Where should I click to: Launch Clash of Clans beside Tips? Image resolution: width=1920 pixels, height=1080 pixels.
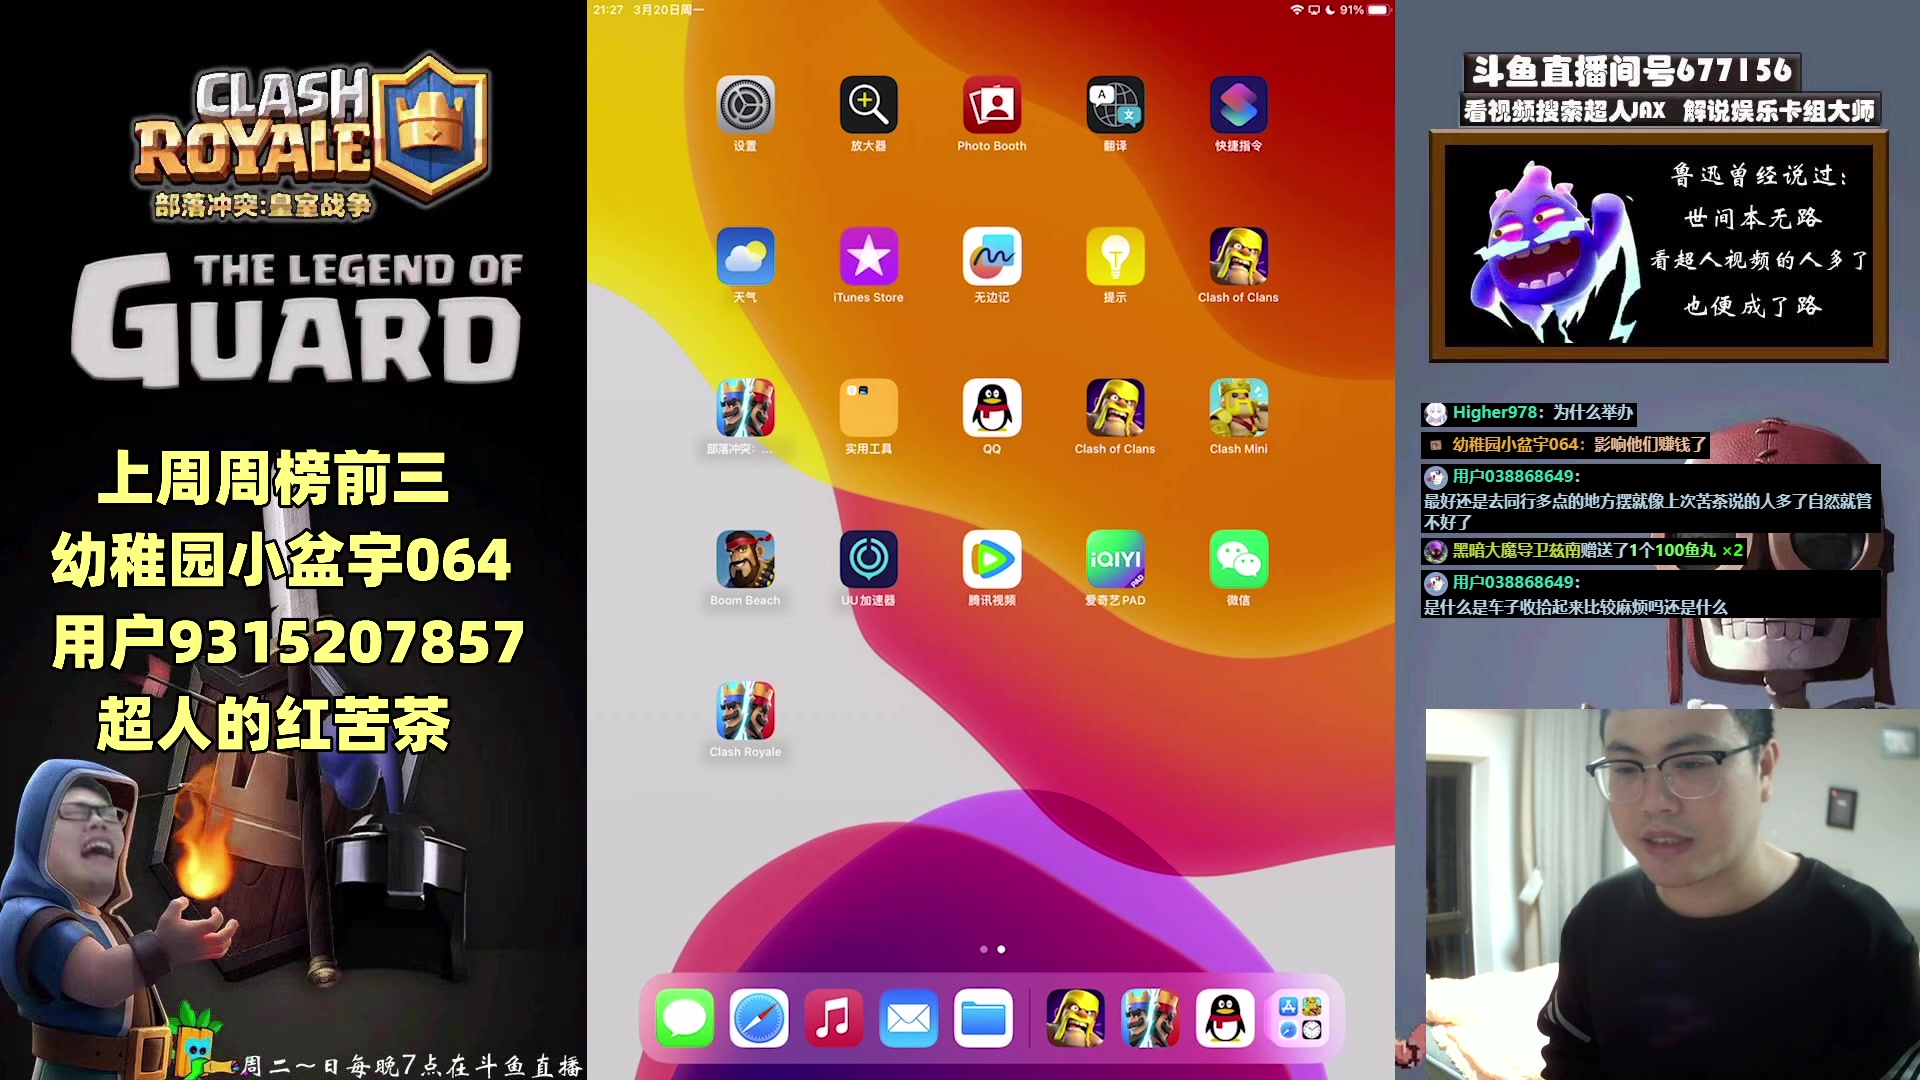(1238, 256)
